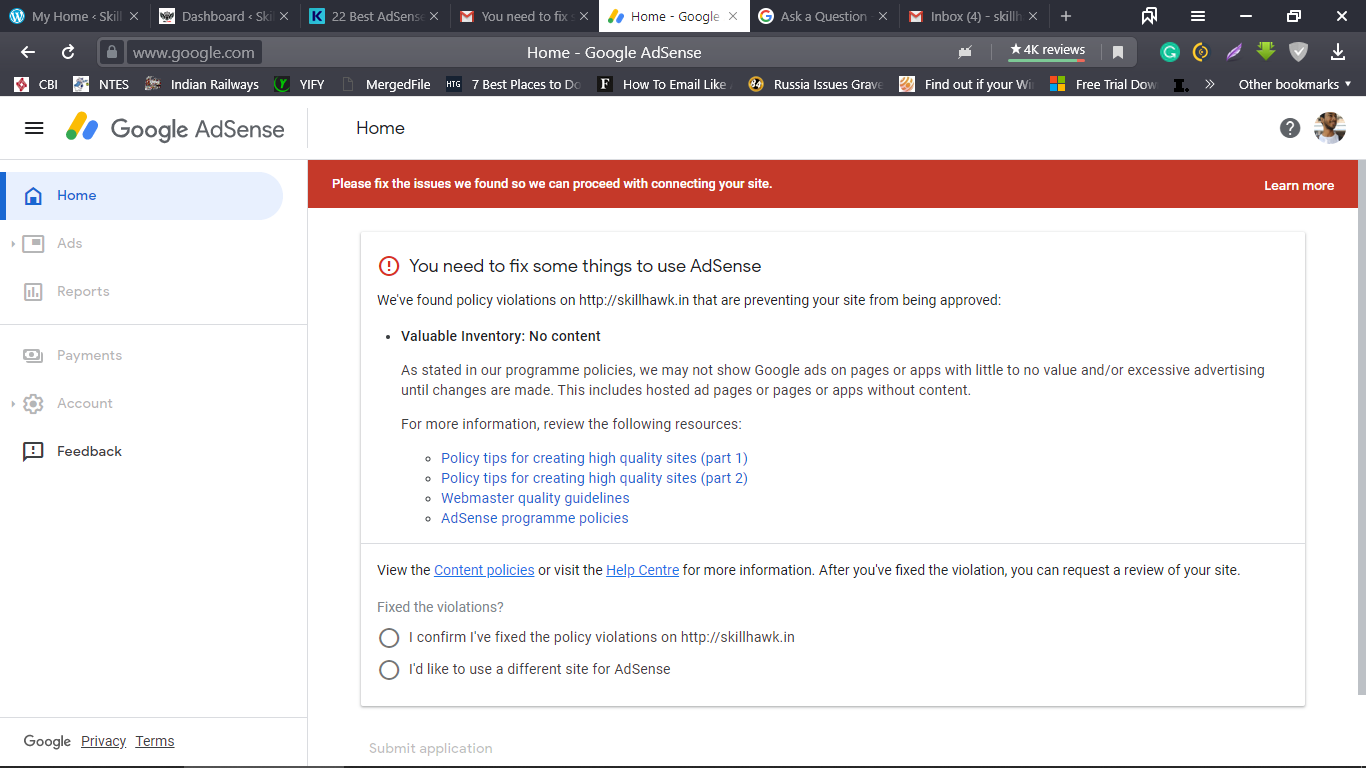This screenshot has width=1366, height=768.
Task: Click the Home sidebar icon
Action: (x=33, y=196)
